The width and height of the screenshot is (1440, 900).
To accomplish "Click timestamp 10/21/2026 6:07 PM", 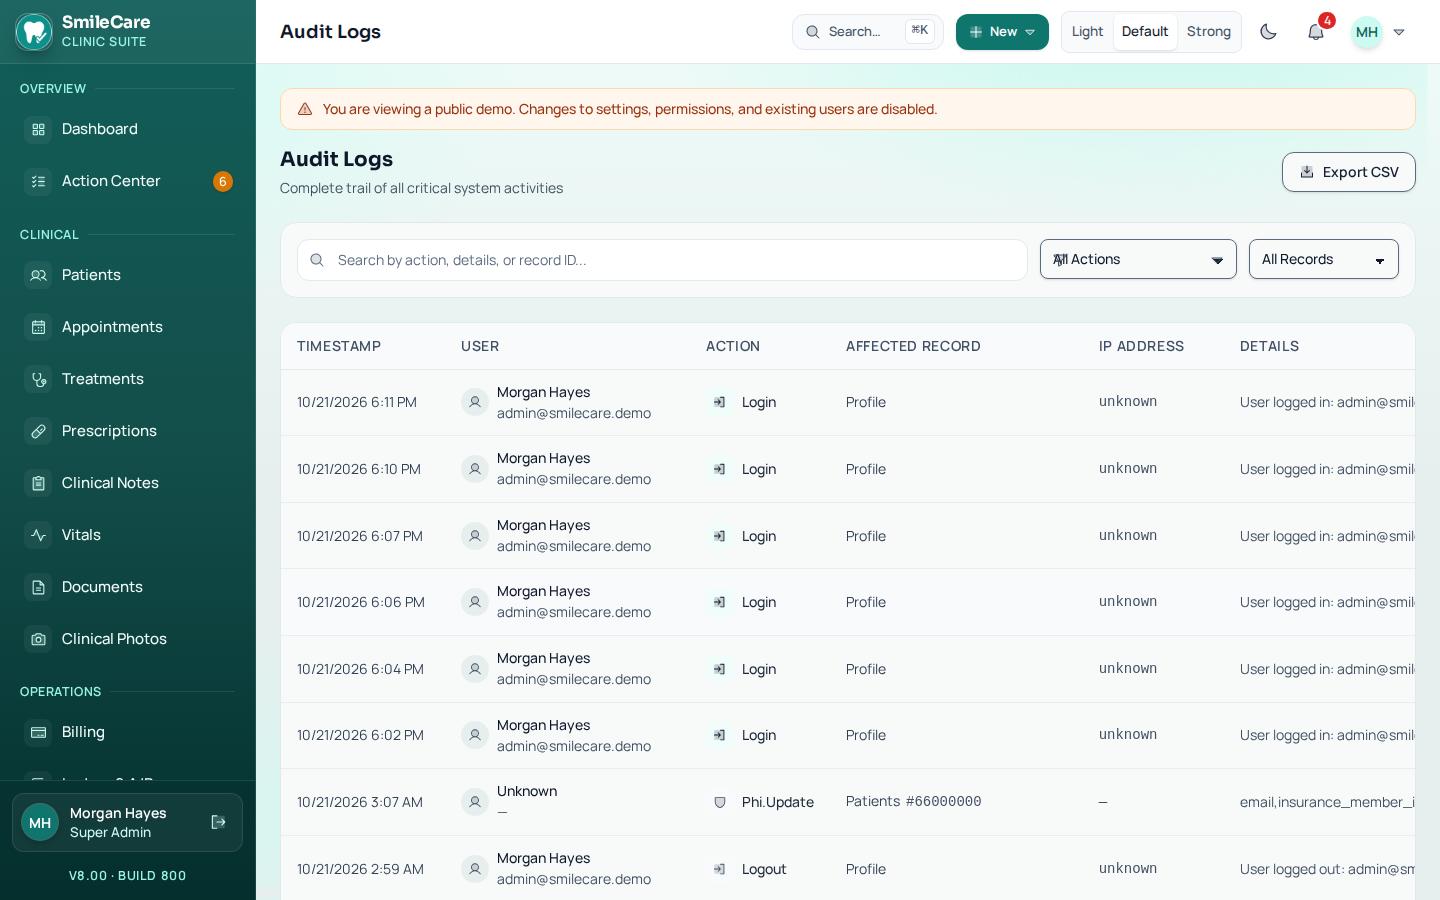I will pyautogui.click(x=360, y=536).
